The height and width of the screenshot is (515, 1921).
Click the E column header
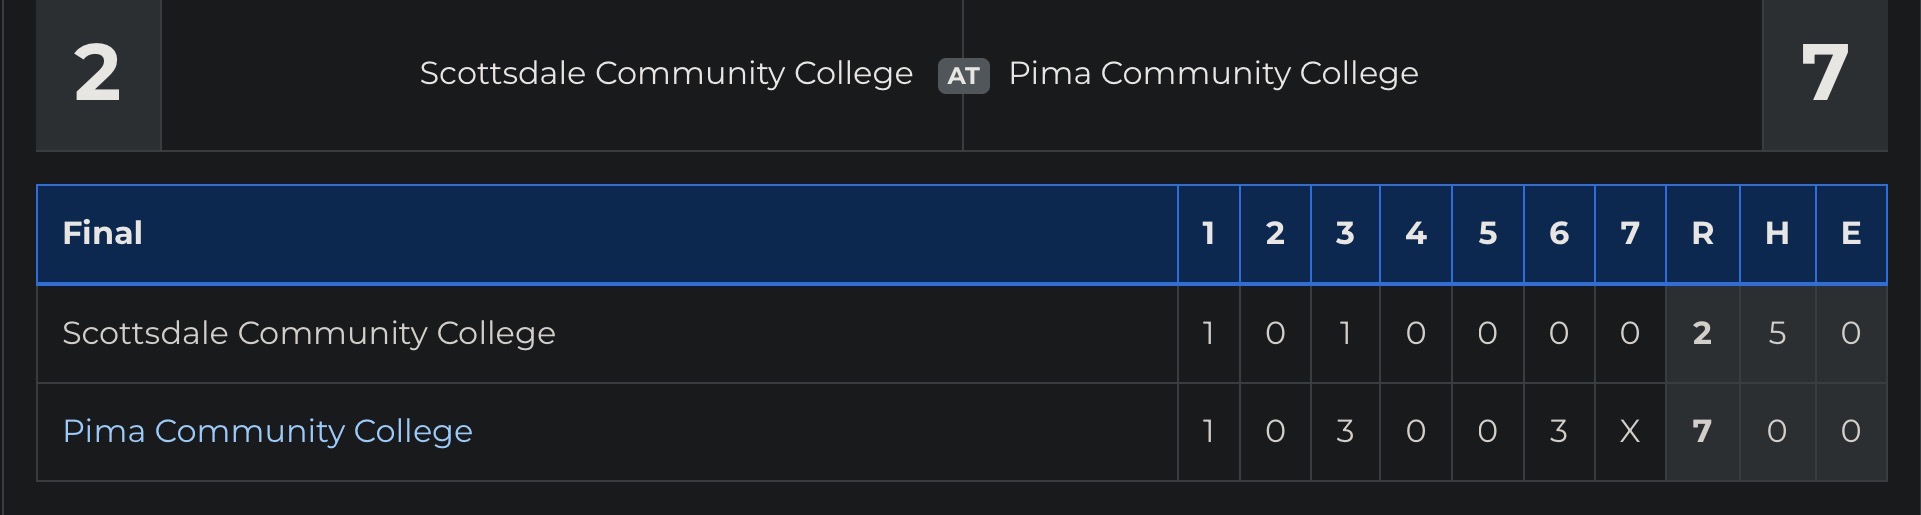1851,233
